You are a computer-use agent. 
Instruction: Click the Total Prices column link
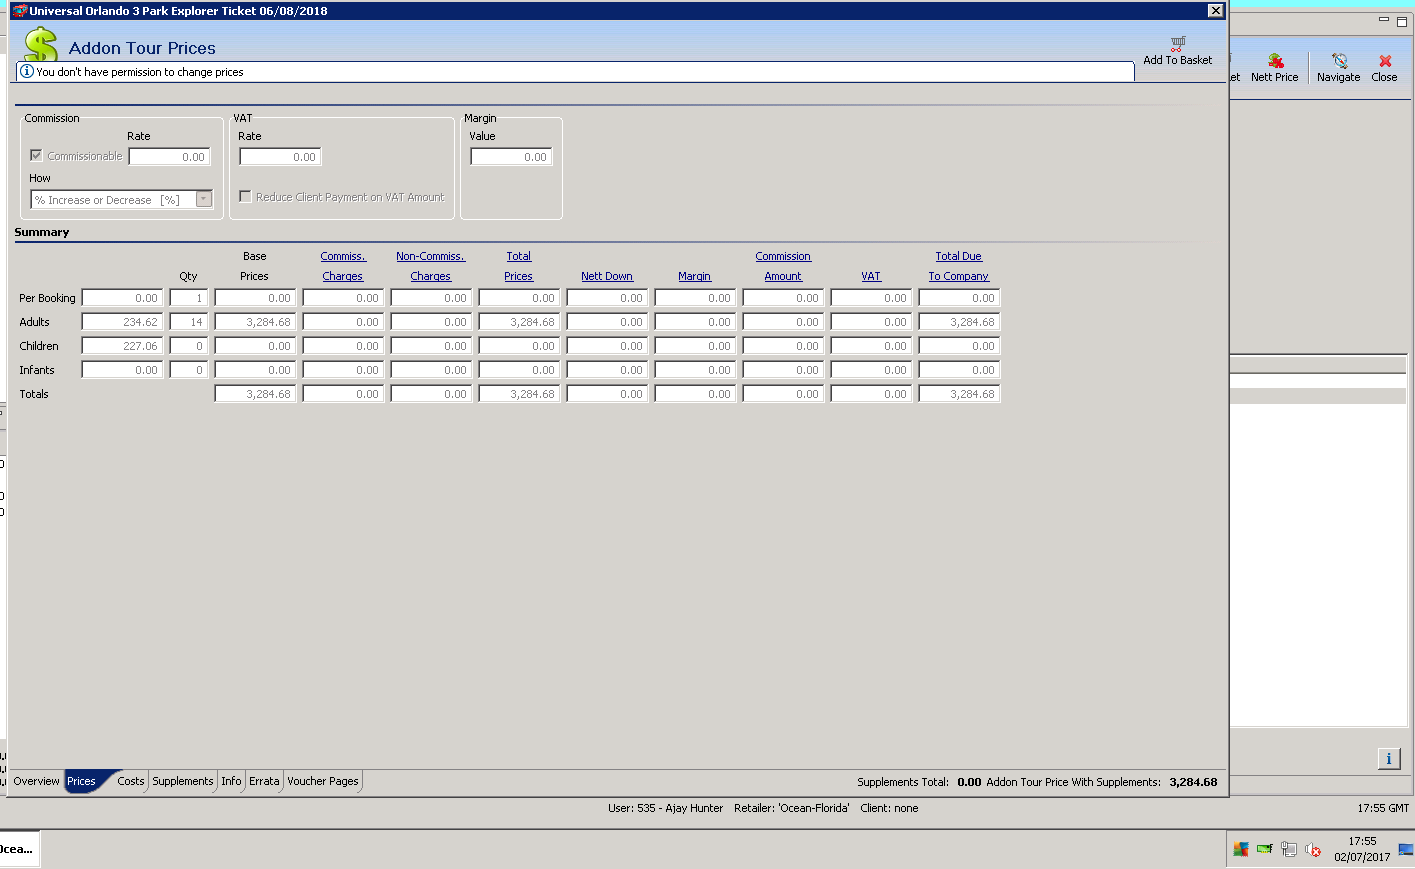519,266
